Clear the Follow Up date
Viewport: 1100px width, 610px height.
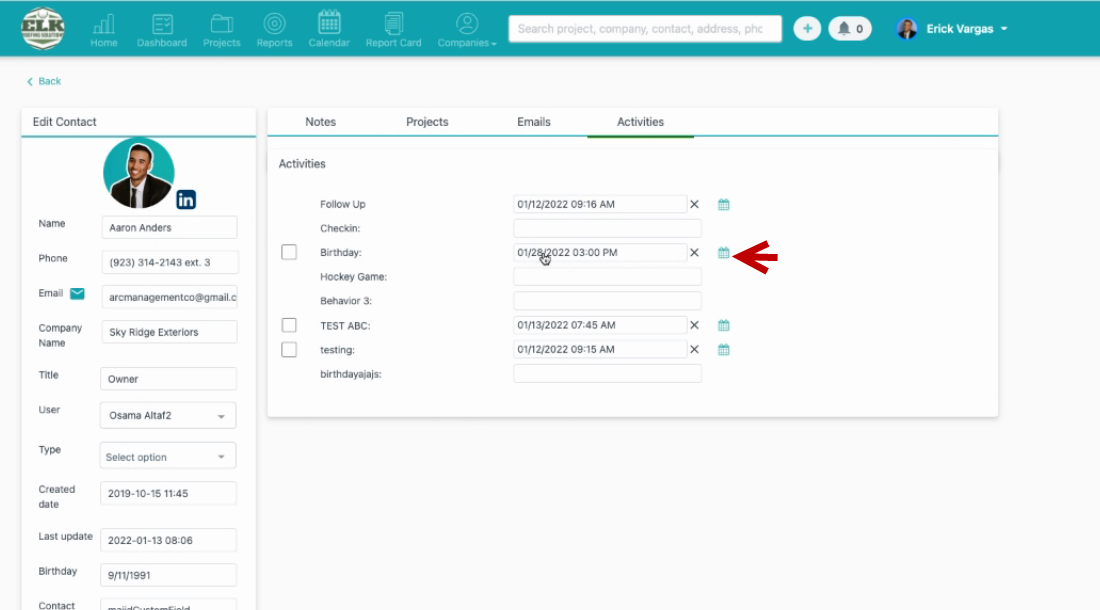[x=694, y=204]
